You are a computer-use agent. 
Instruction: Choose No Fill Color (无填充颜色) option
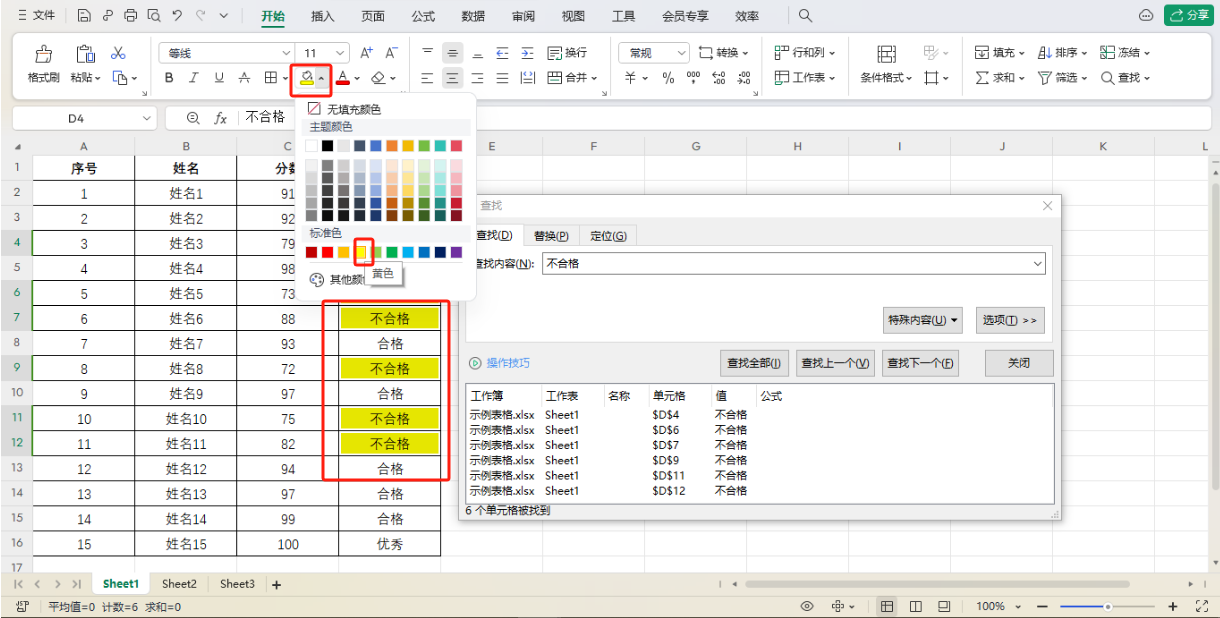click(344, 108)
